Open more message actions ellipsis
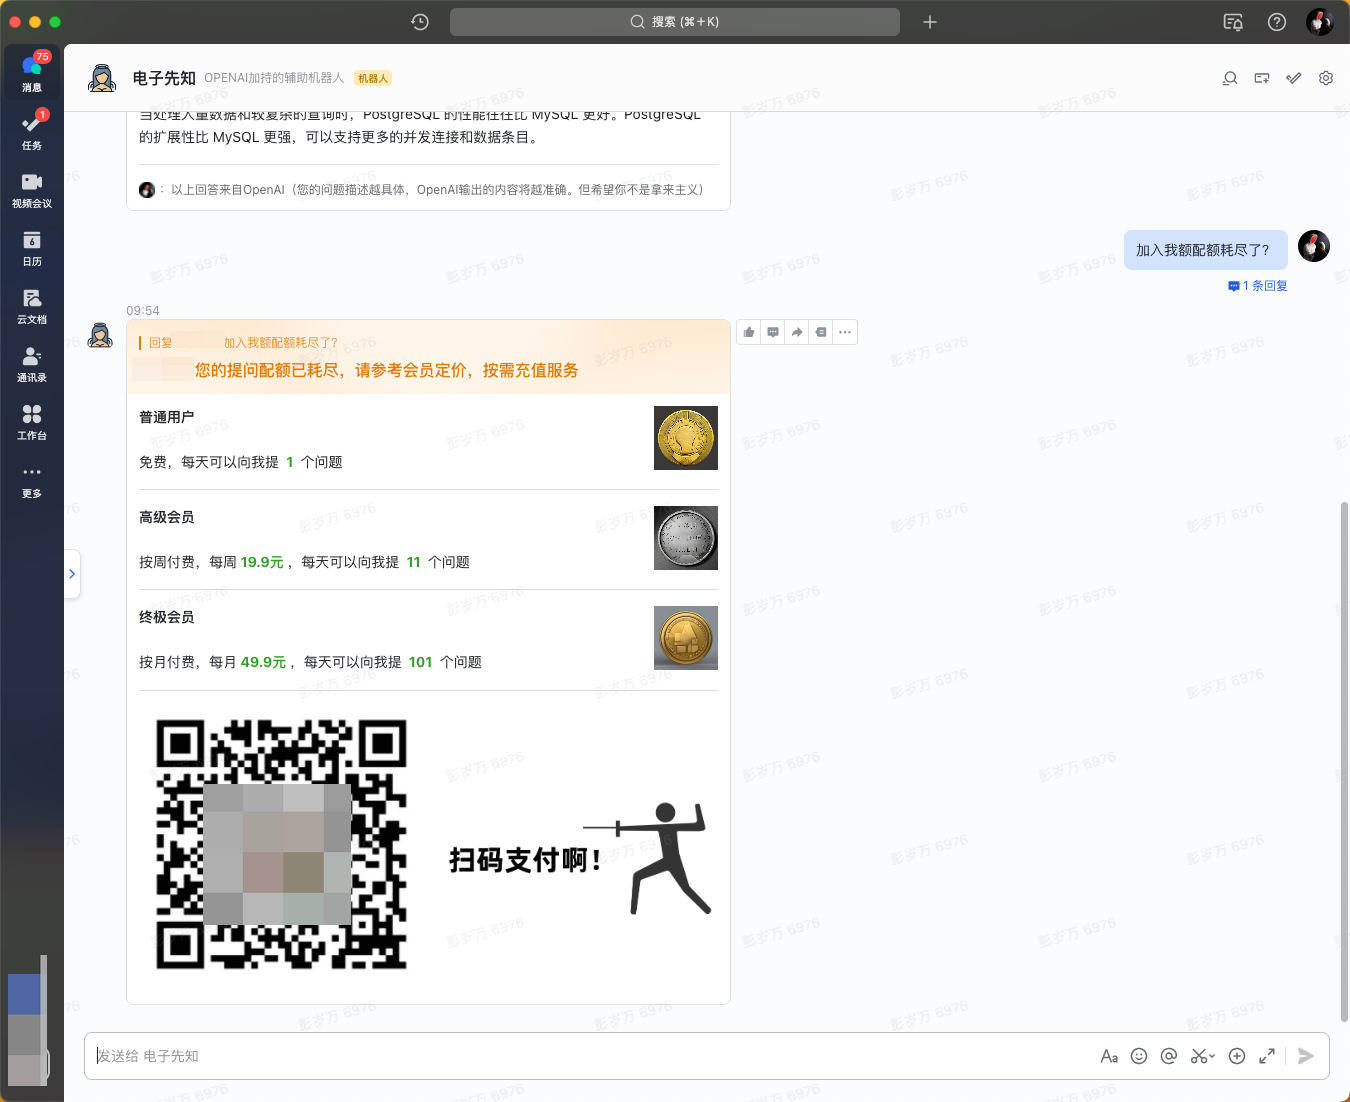This screenshot has width=1350, height=1102. point(845,332)
